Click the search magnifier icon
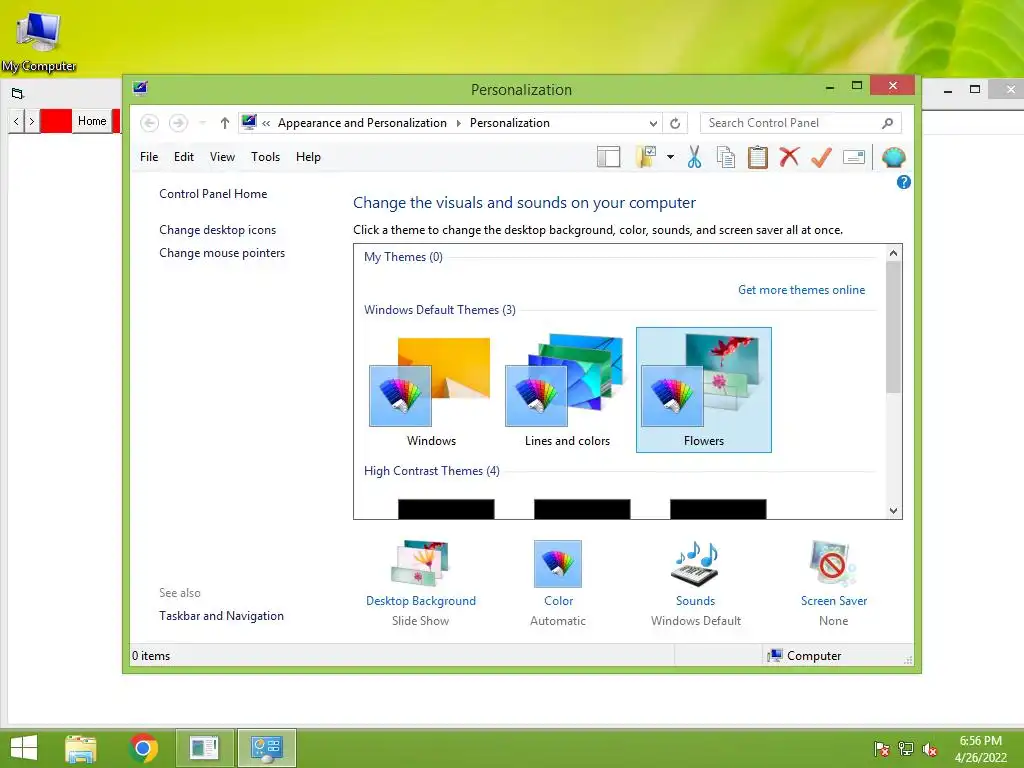The width and height of the screenshot is (1024, 768). point(887,123)
